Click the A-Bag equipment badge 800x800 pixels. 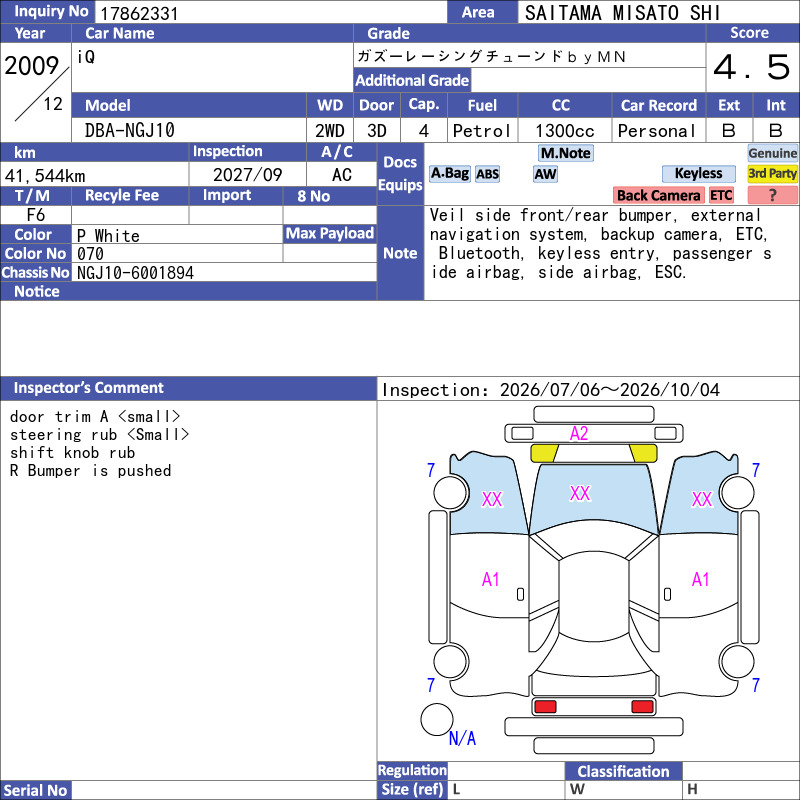pyautogui.click(x=449, y=174)
